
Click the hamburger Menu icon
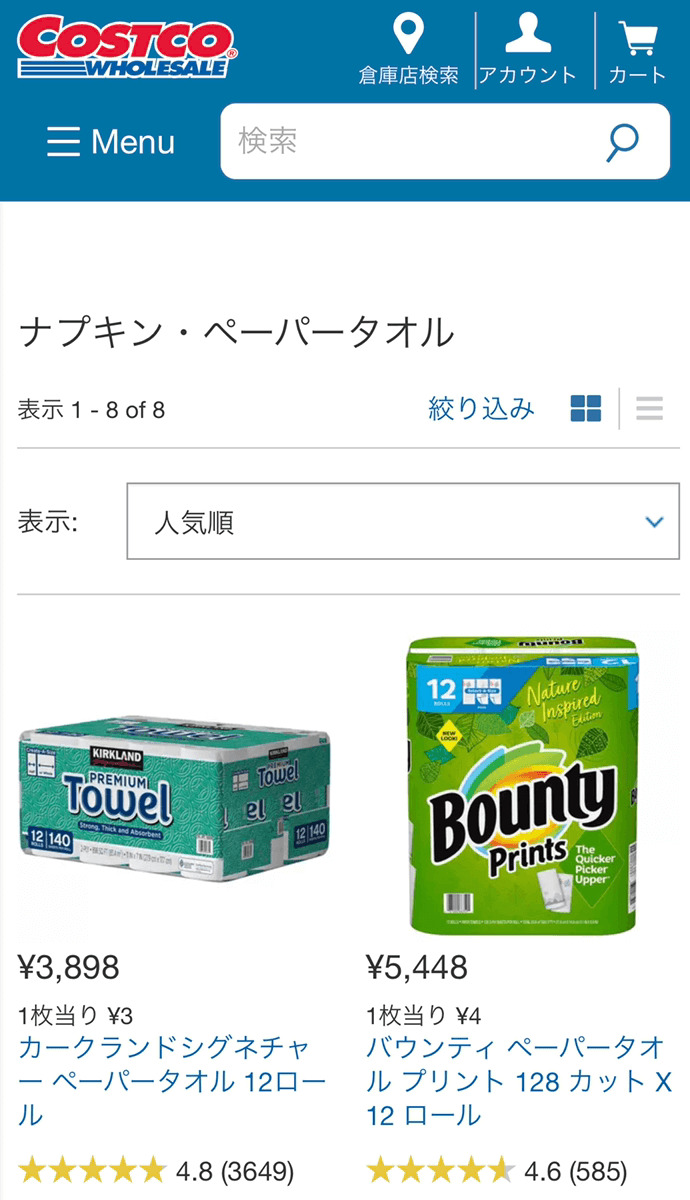click(63, 142)
